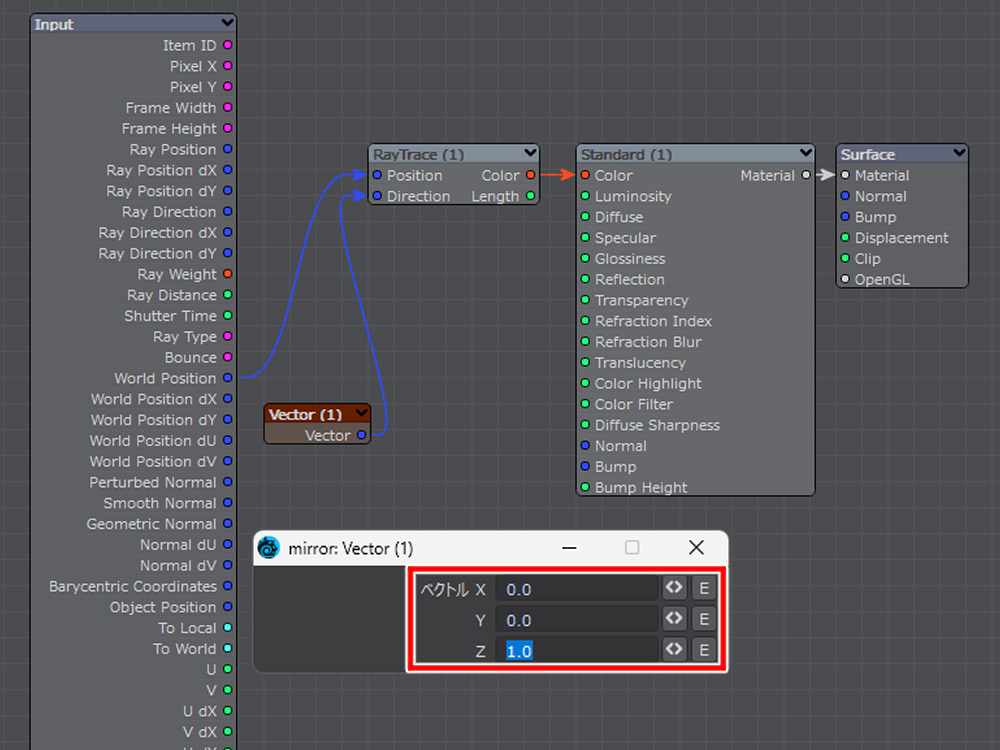1000x750 pixels.
Task: Click the E envelope button for Y
Action: tap(703, 620)
